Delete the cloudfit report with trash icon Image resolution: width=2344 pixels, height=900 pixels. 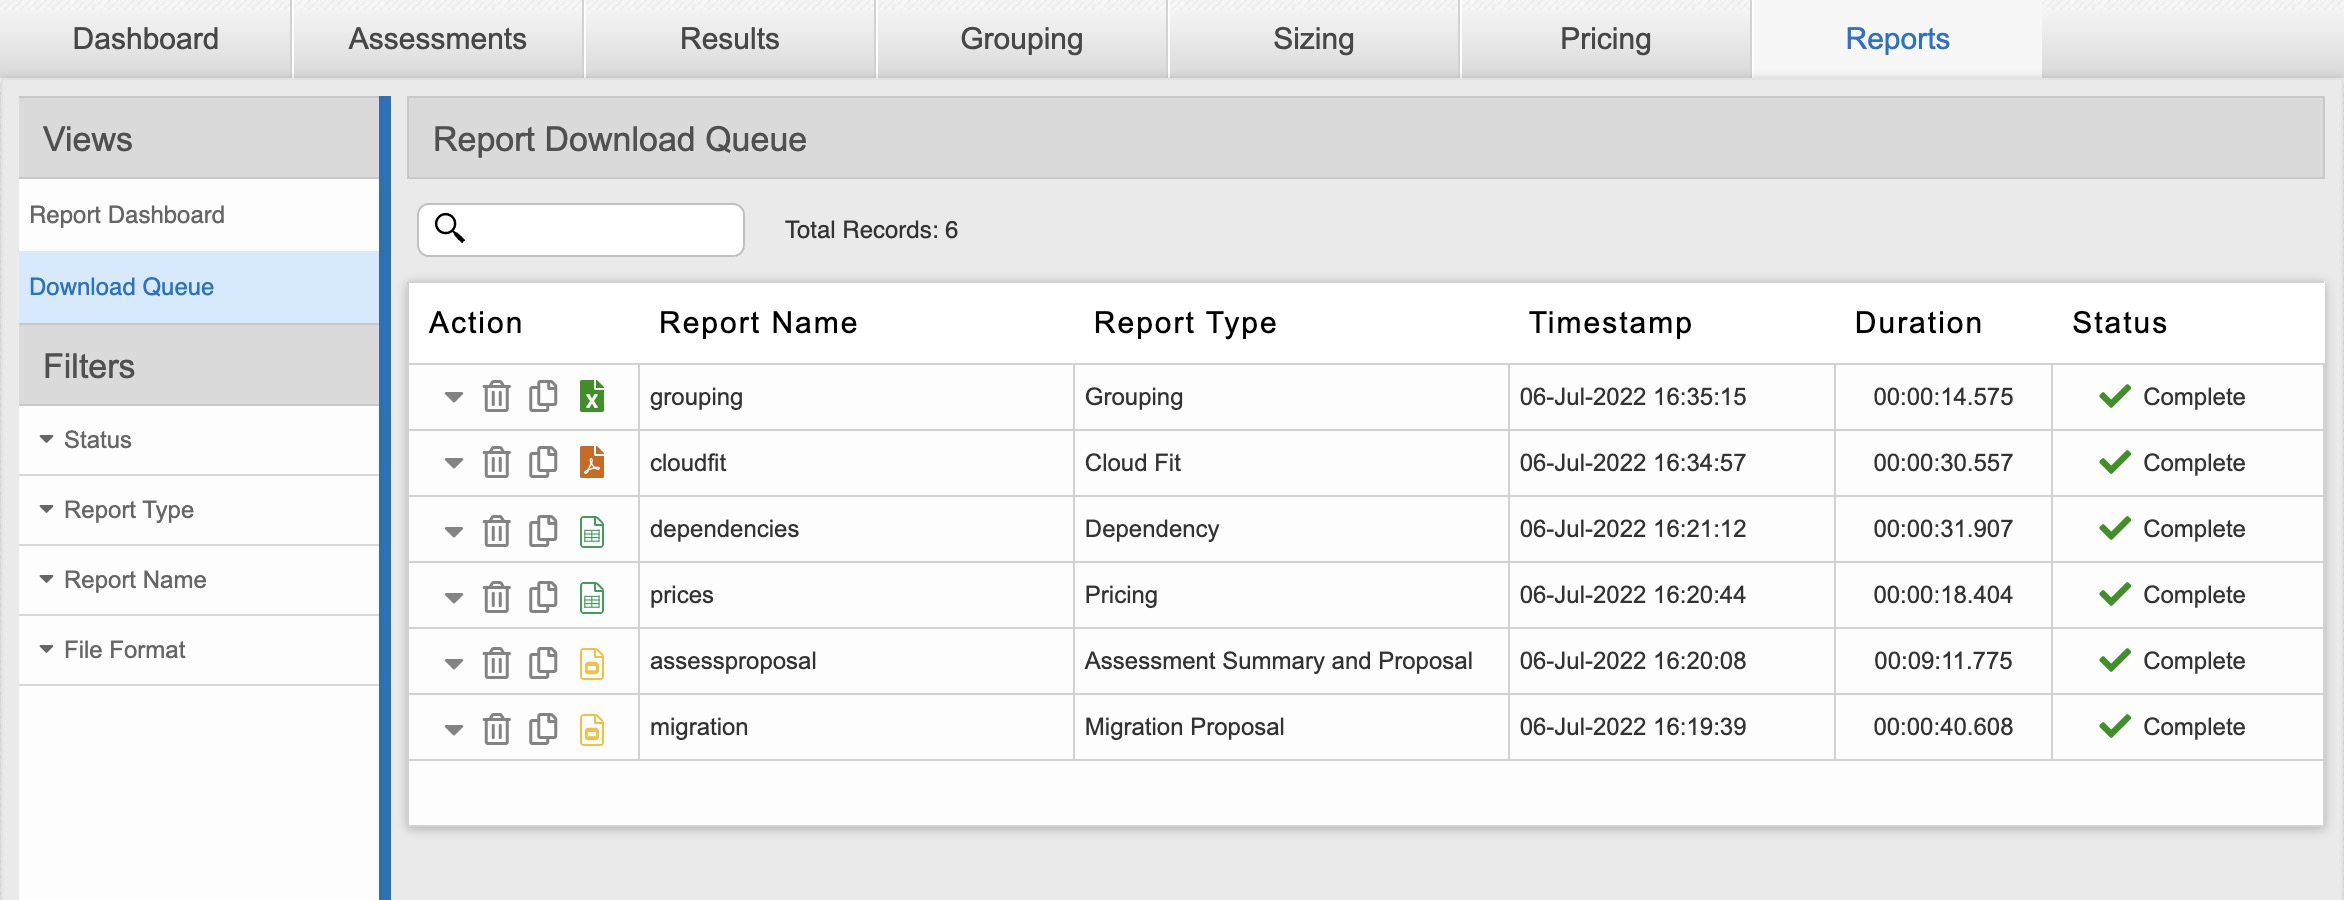(x=496, y=463)
